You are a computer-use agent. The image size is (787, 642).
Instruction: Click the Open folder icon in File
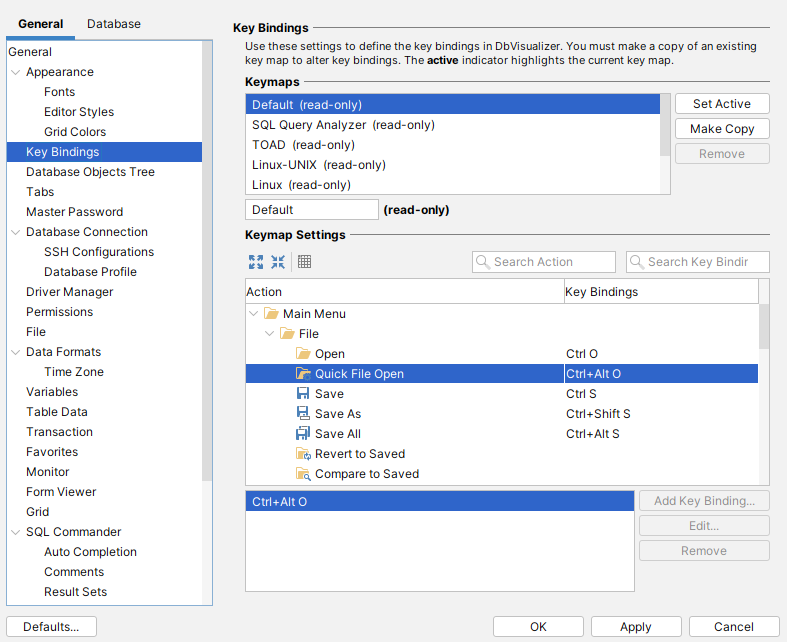pyautogui.click(x=303, y=354)
